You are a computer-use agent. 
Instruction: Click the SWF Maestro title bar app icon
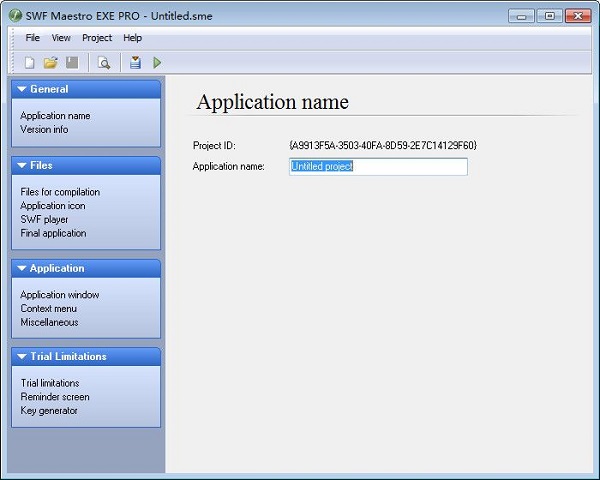(x=15, y=16)
